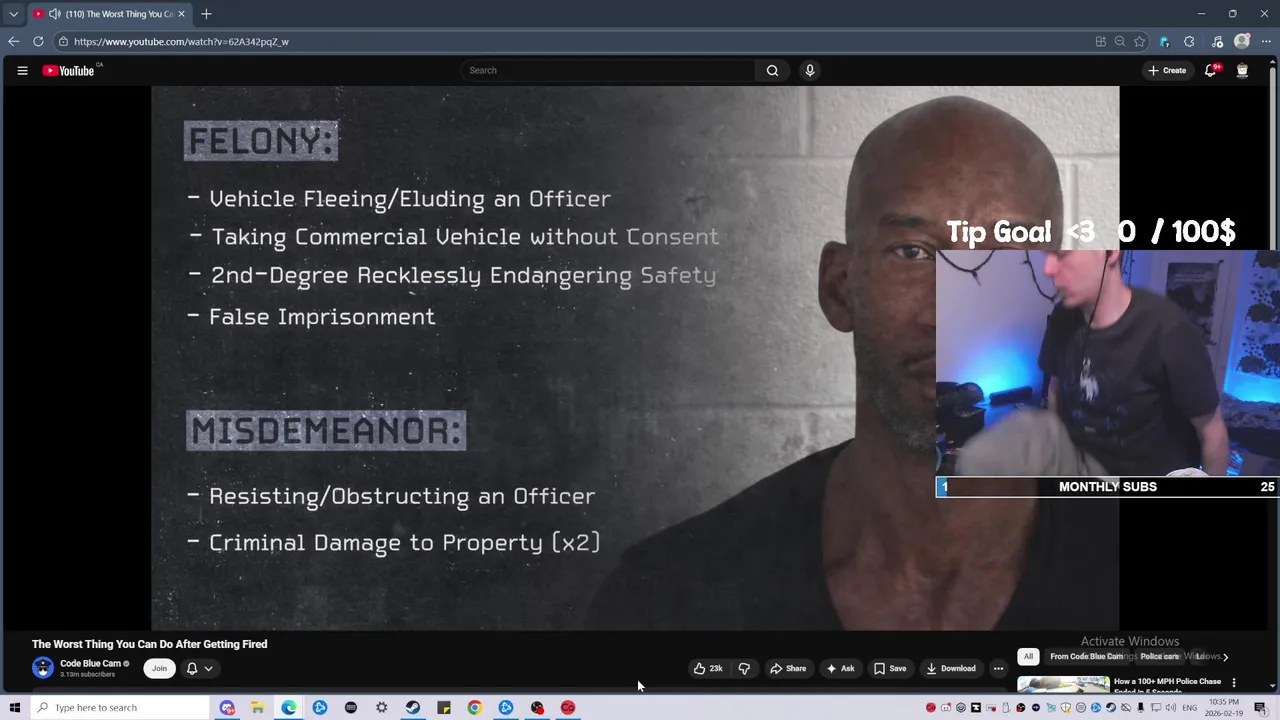Reload the current page
The height and width of the screenshot is (720, 1280).
(x=38, y=41)
